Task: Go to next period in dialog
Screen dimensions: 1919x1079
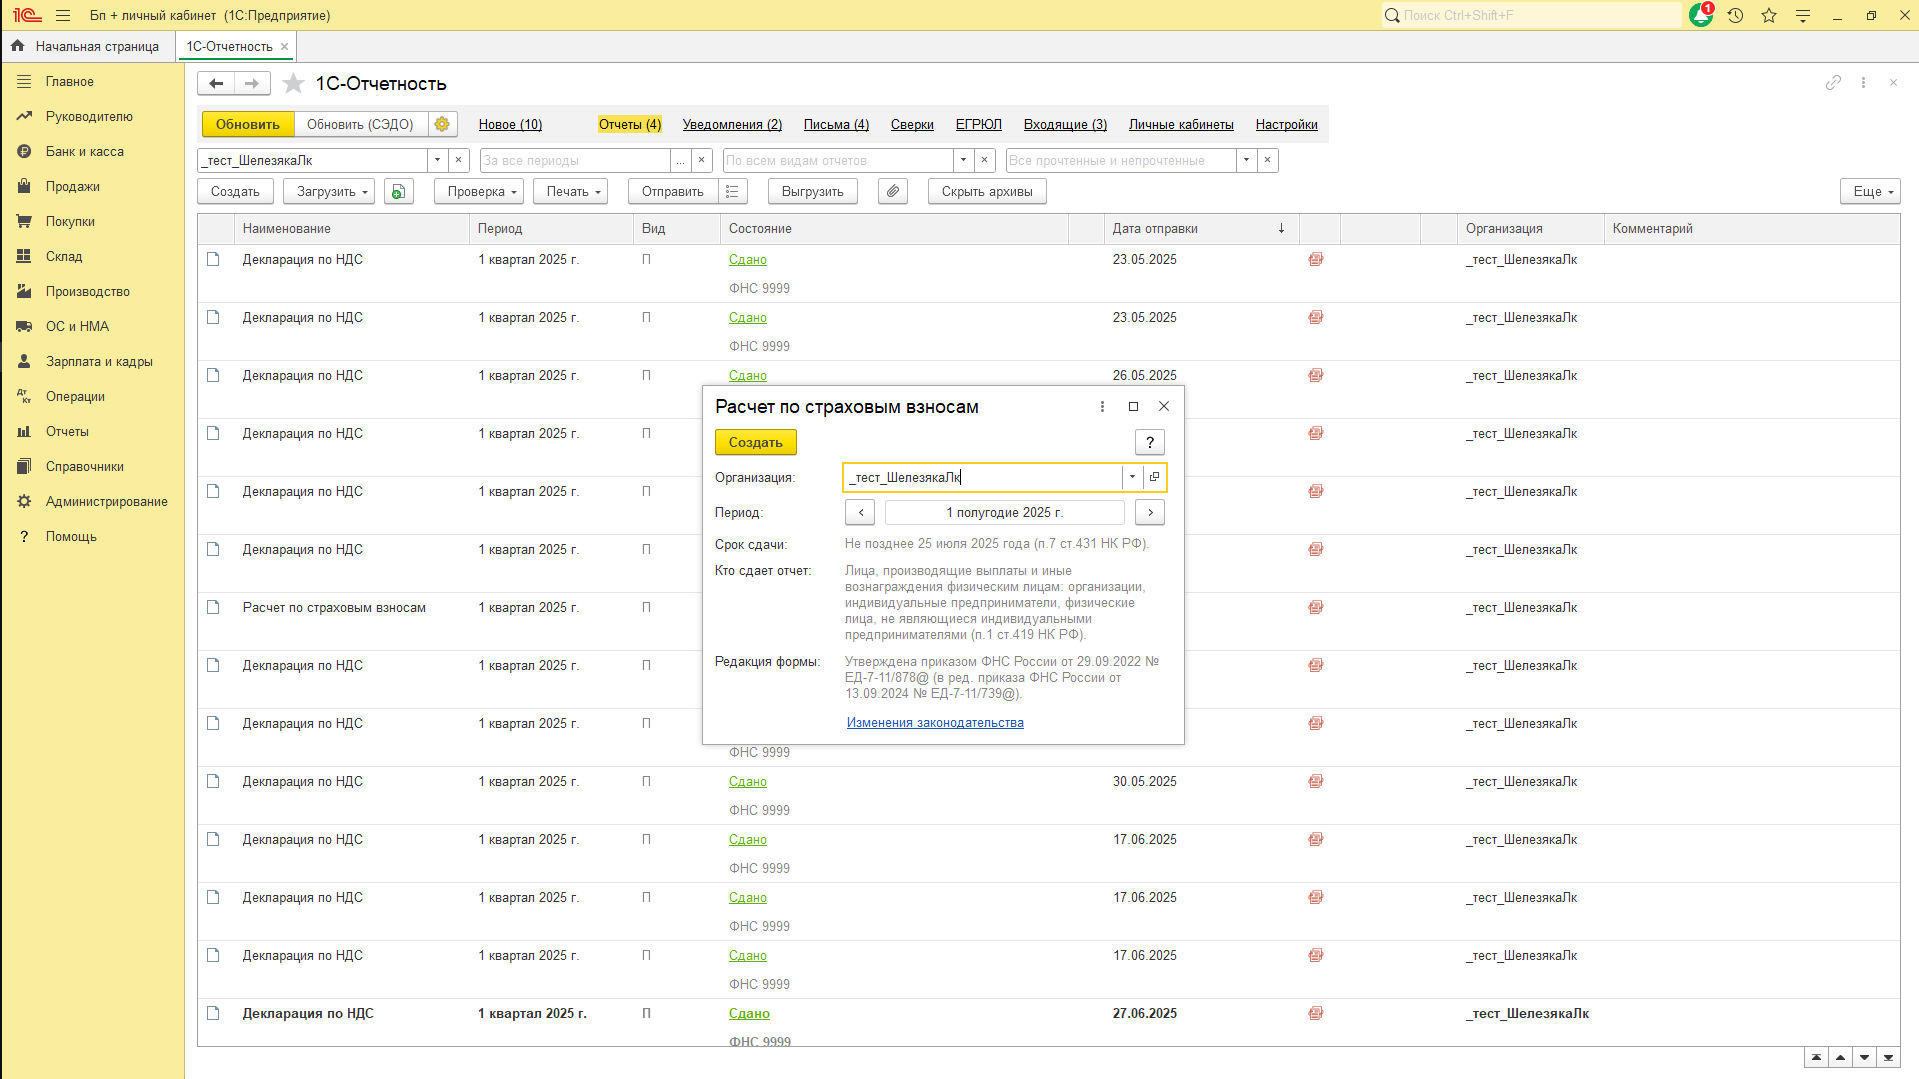Action: (1150, 512)
